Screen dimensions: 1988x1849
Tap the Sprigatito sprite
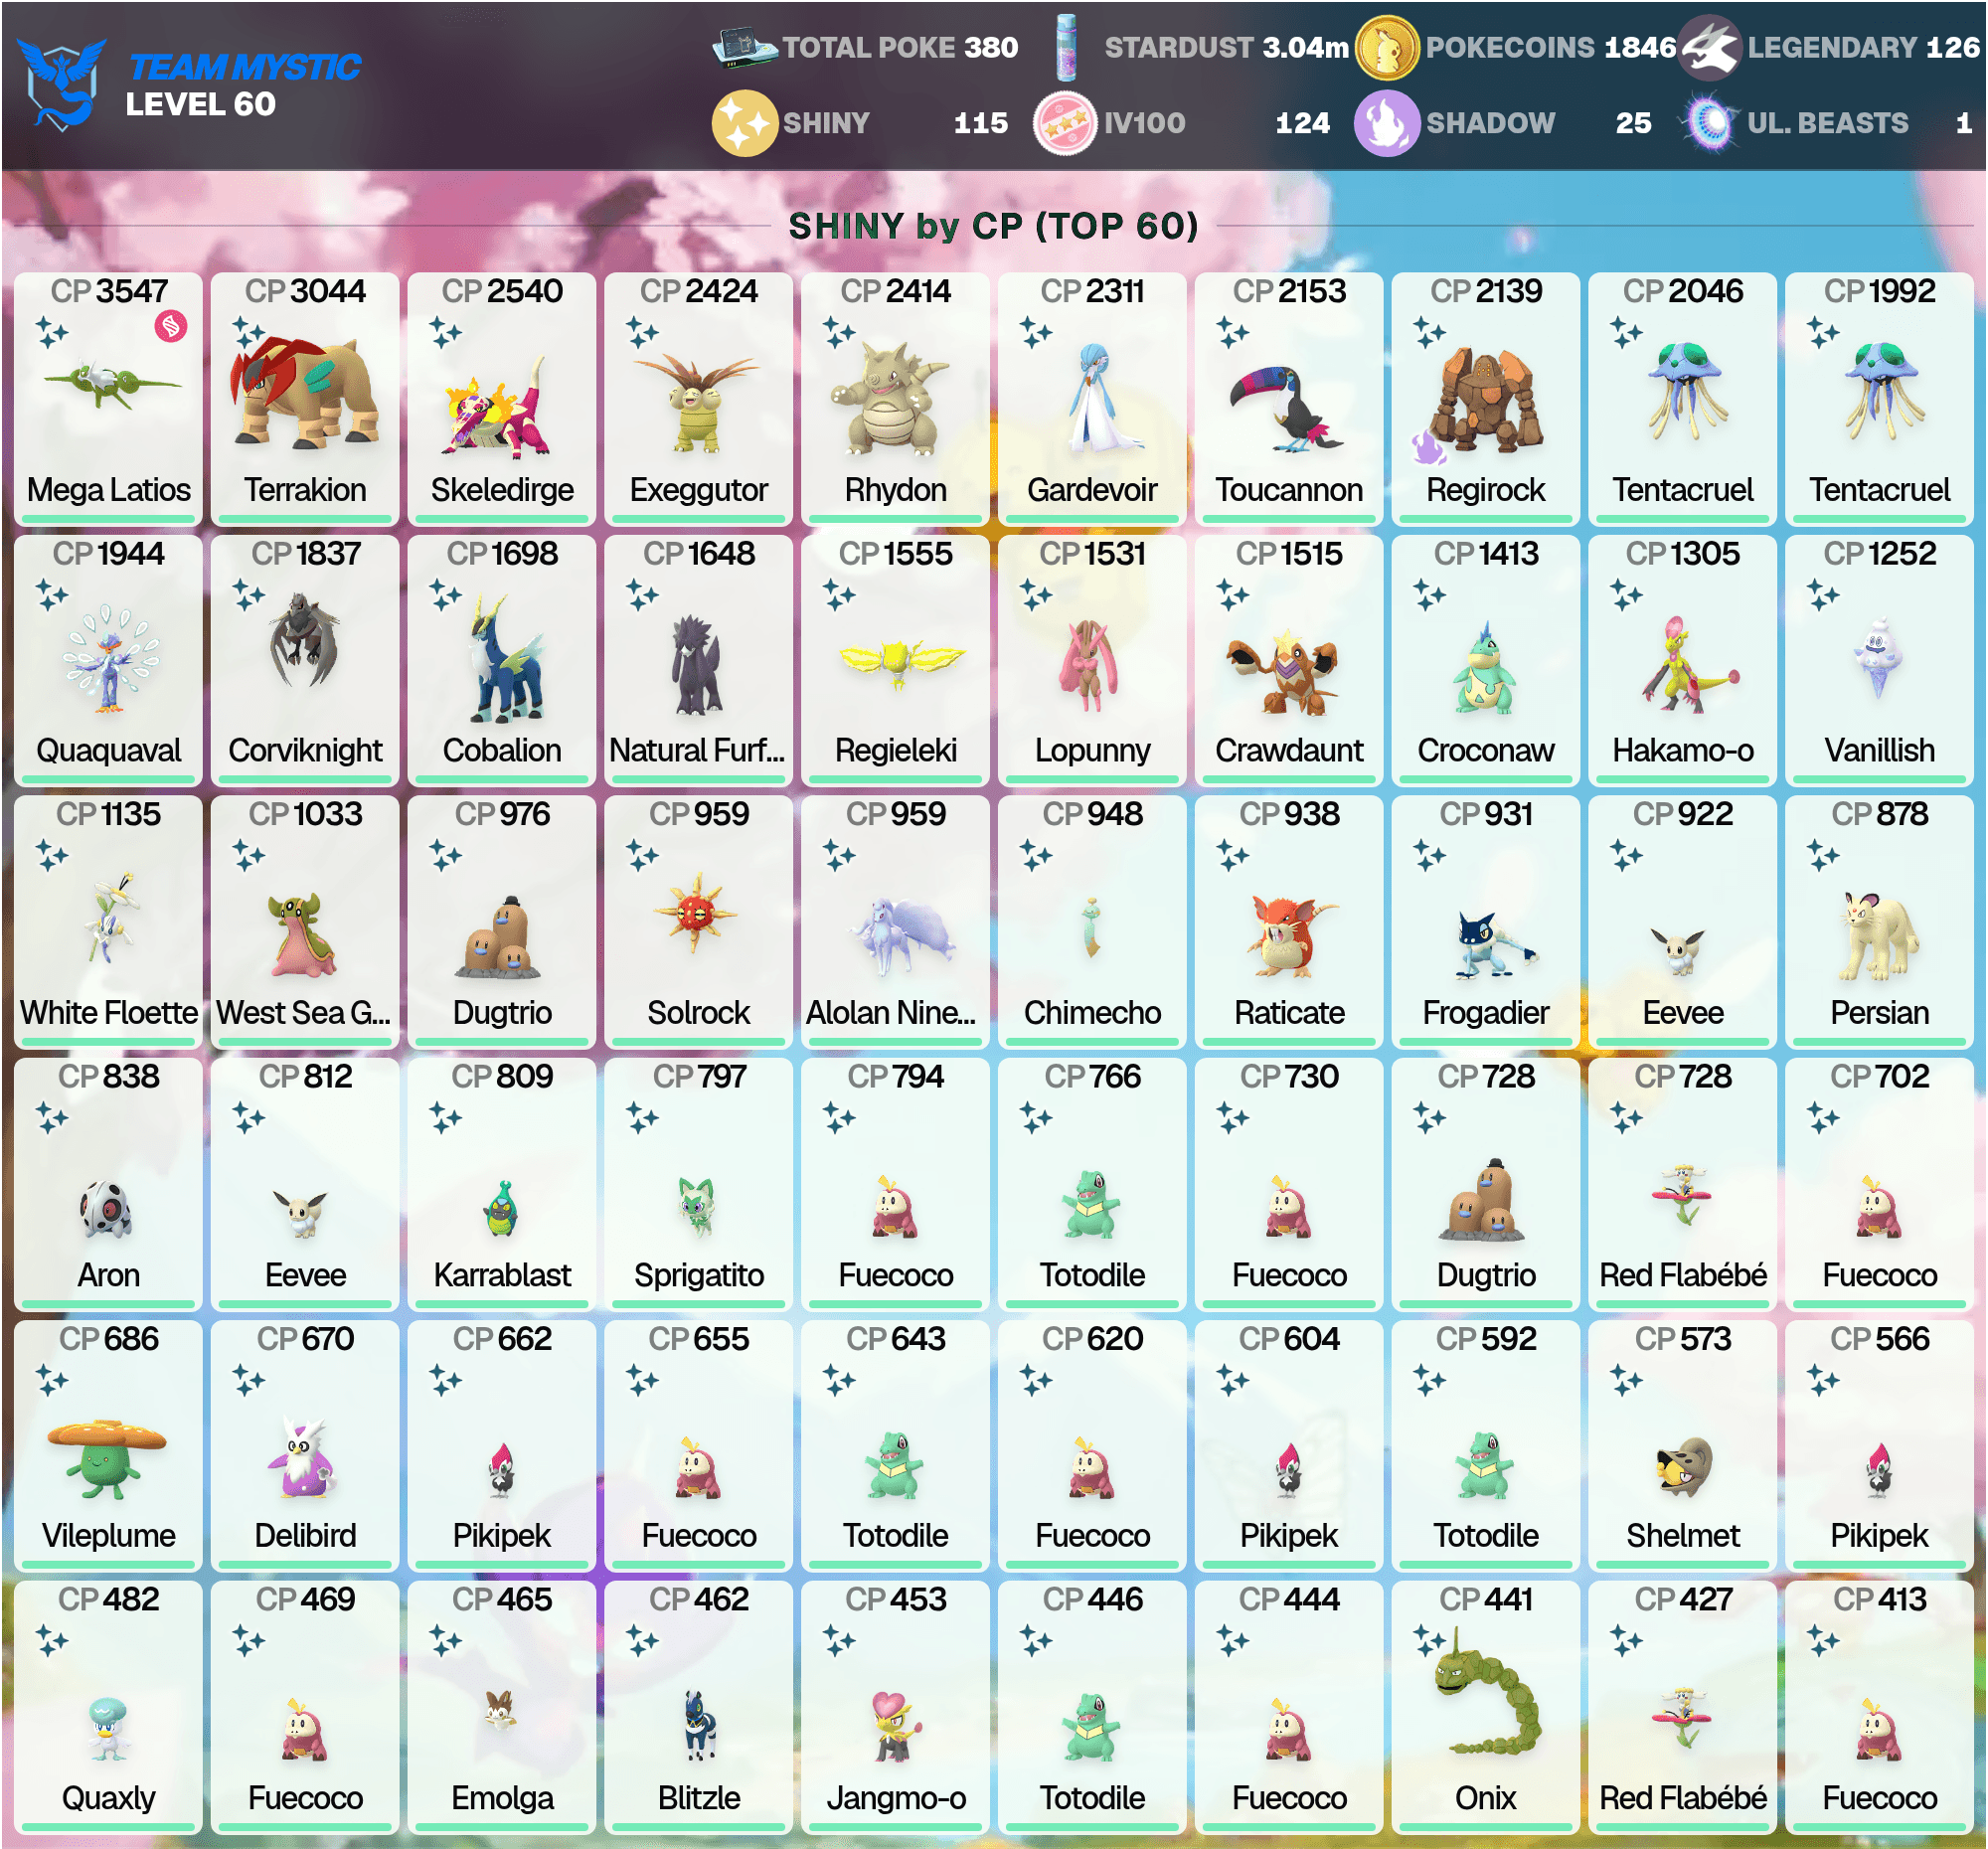point(697,1207)
